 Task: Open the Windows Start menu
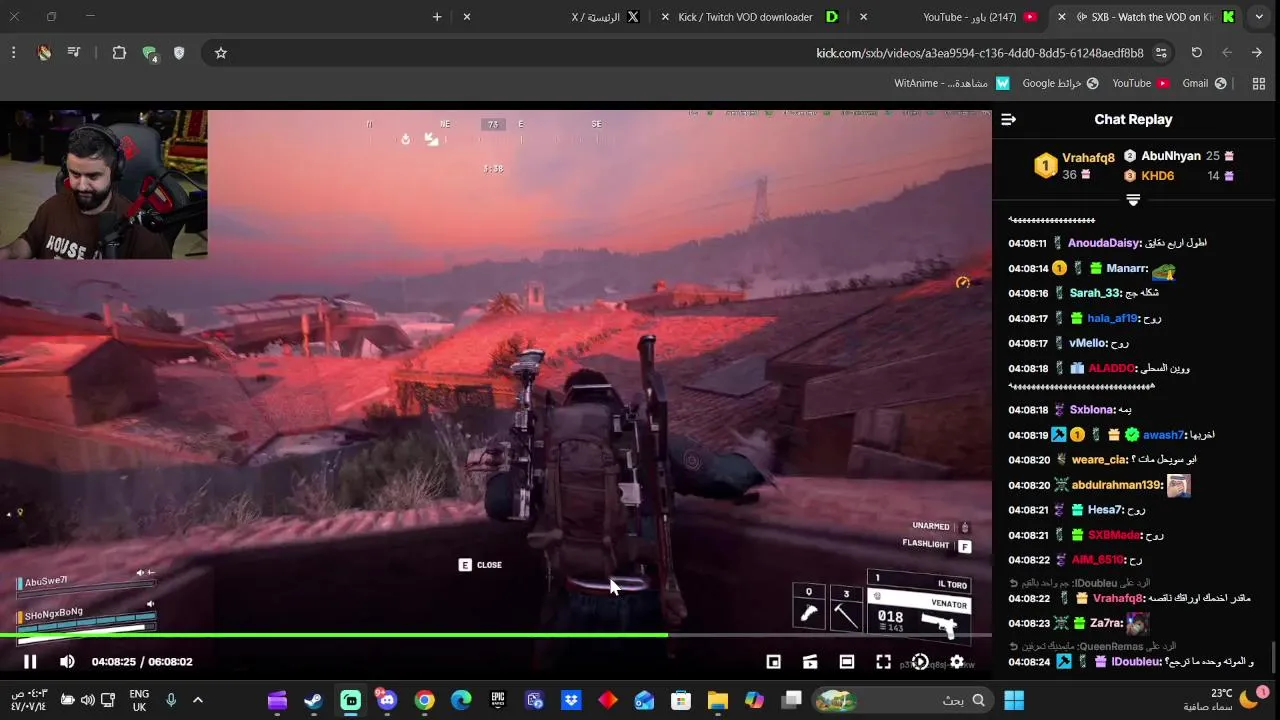tap(1014, 700)
